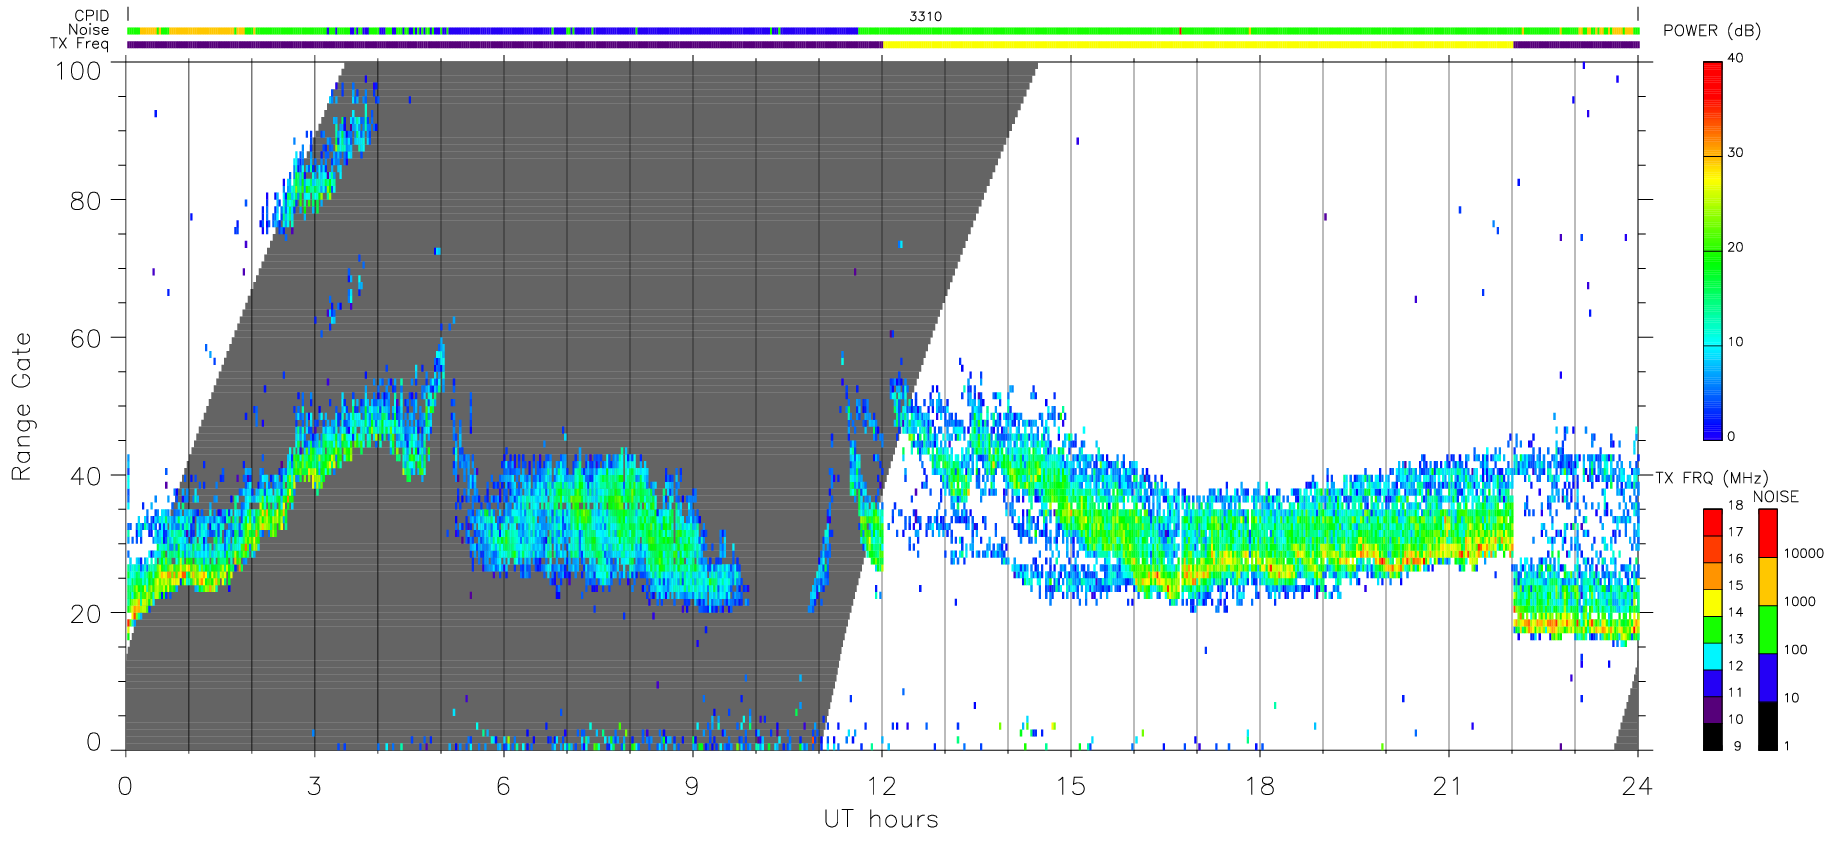Click the 20 tick on power colorbar
This screenshot has width=1843, height=850.
[1735, 247]
